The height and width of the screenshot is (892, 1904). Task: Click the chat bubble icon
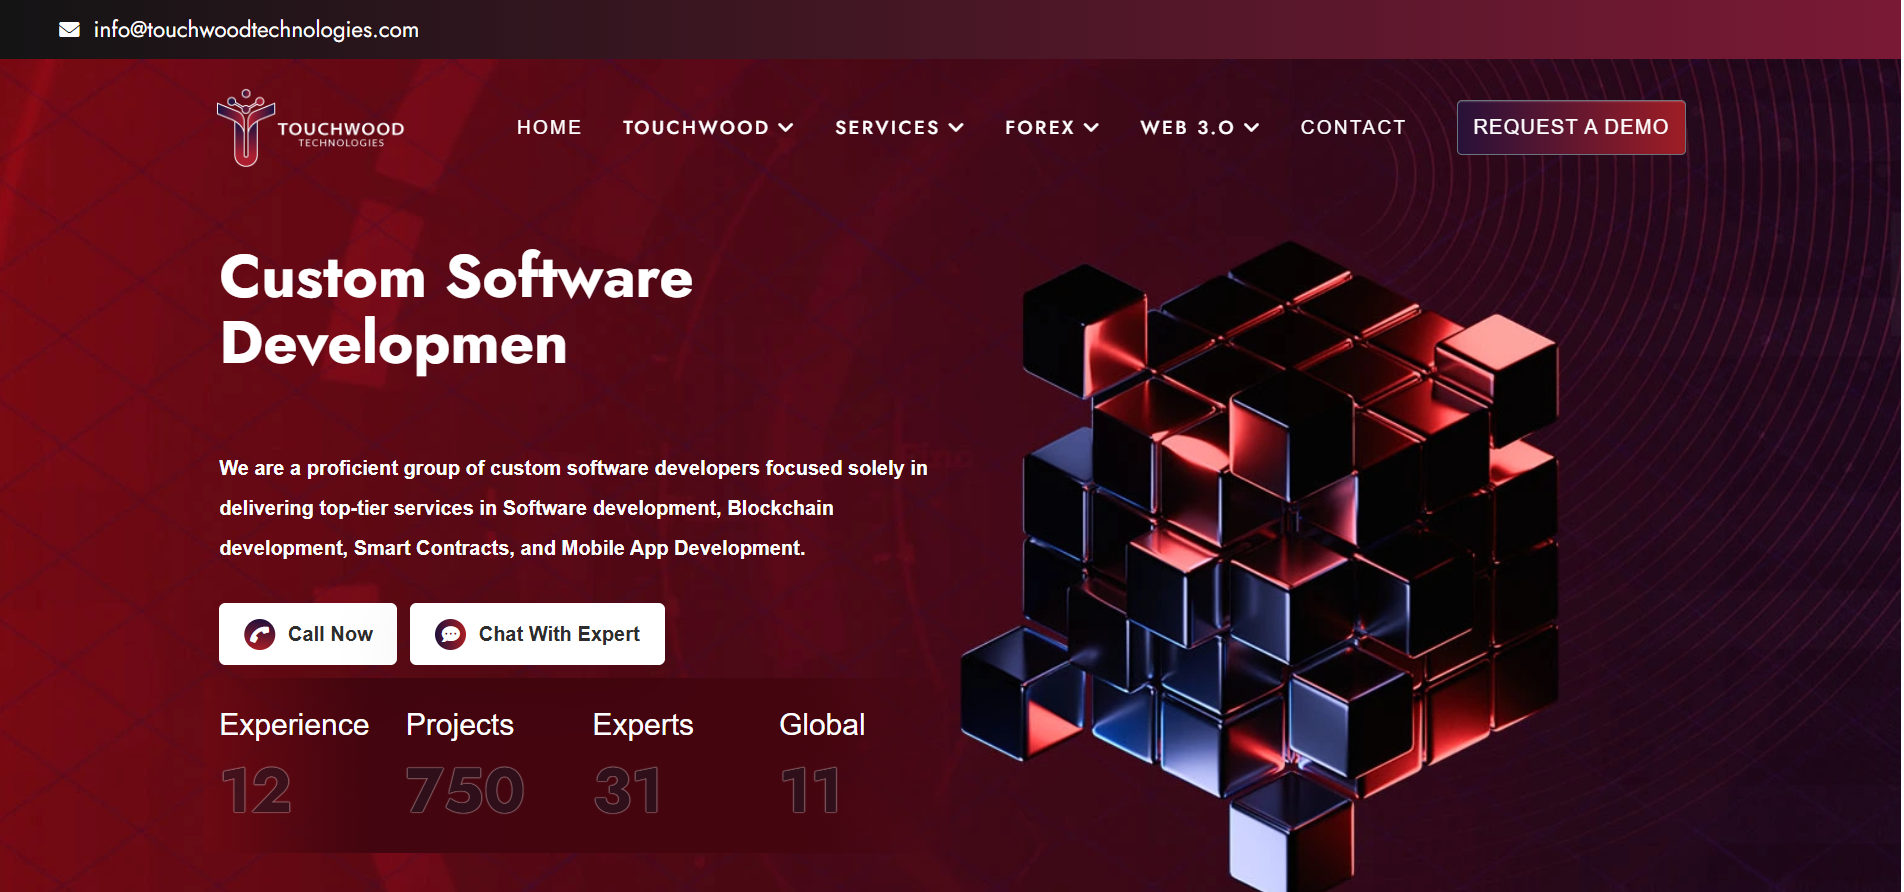[451, 634]
